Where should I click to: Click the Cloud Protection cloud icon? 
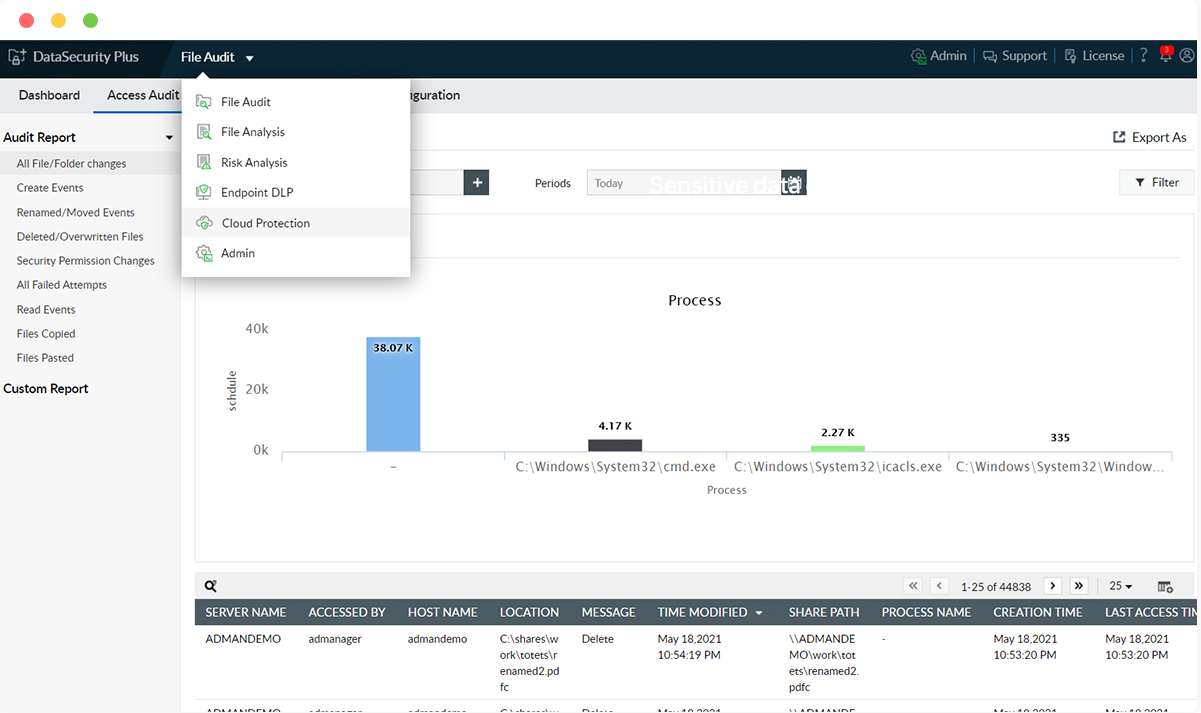click(x=204, y=223)
